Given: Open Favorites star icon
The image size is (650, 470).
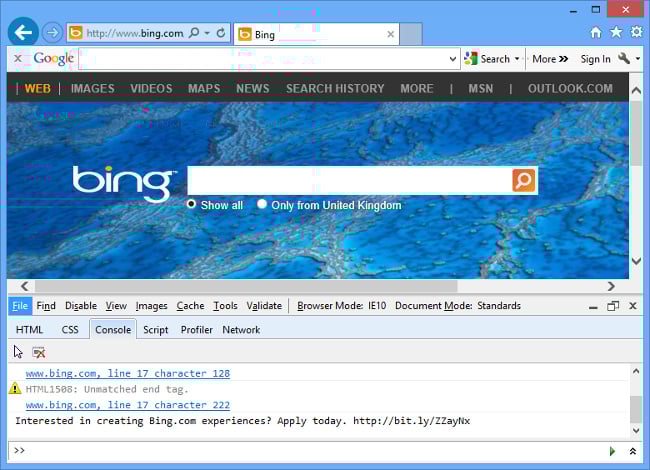Looking at the screenshot, I should tap(616, 32).
